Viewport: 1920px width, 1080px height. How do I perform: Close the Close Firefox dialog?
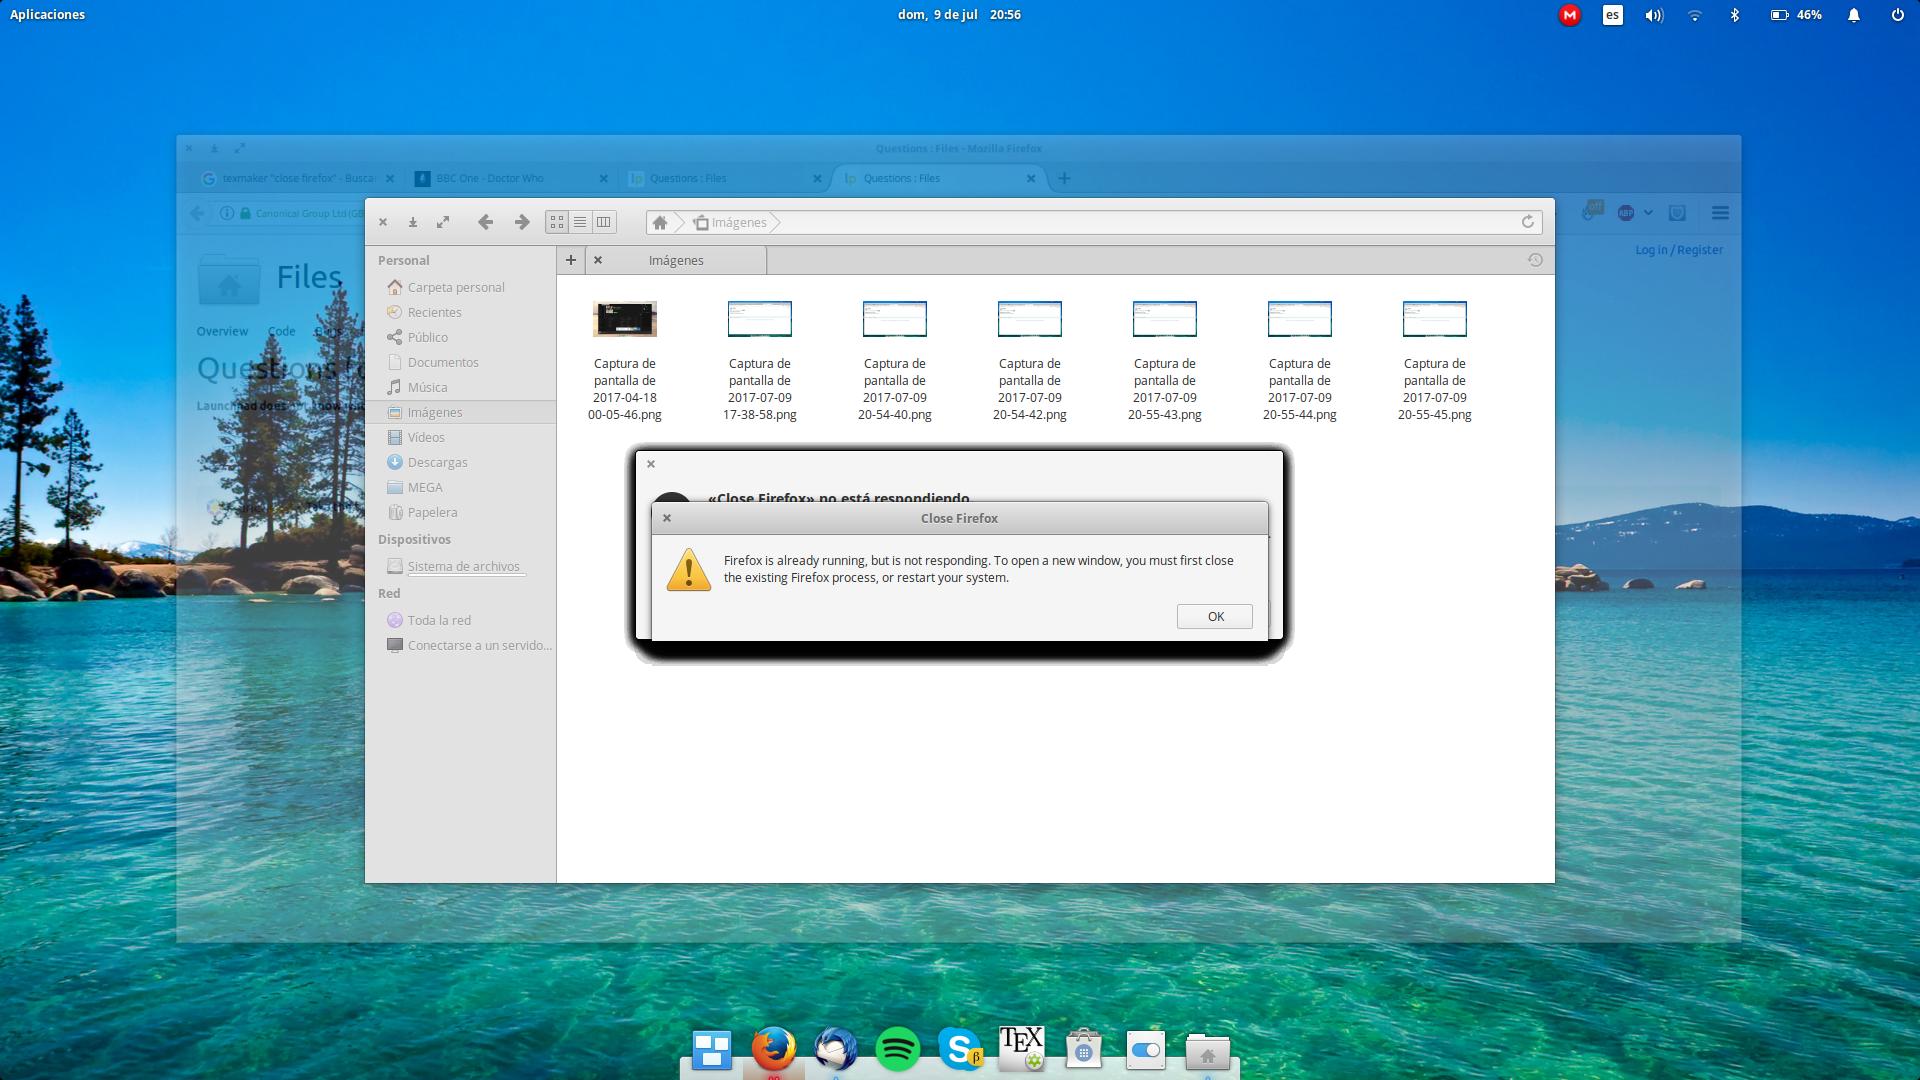pos(667,518)
